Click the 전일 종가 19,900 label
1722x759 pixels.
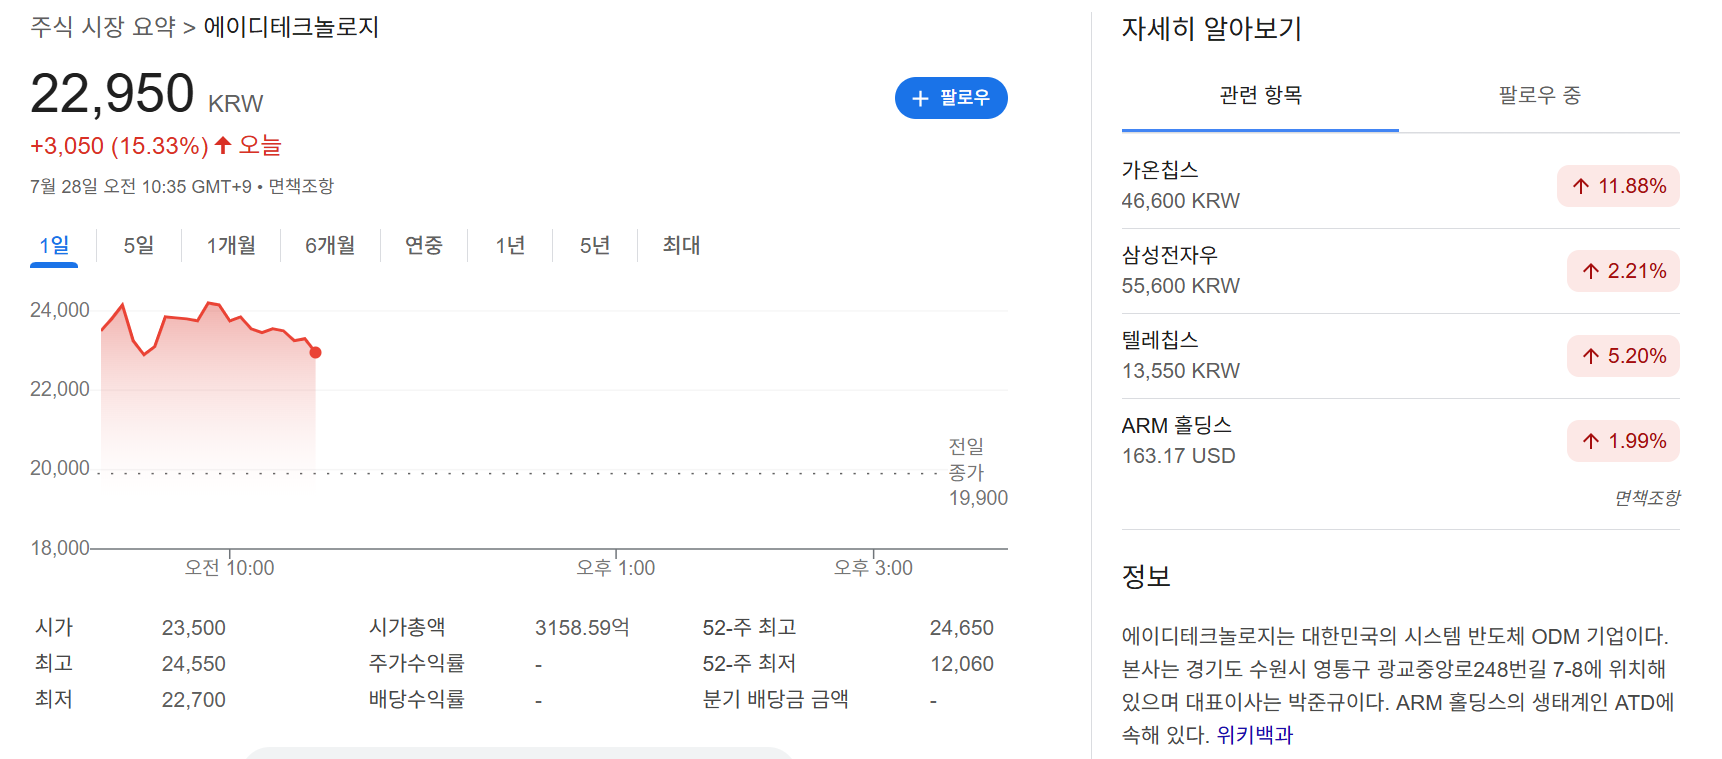(978, 472)
